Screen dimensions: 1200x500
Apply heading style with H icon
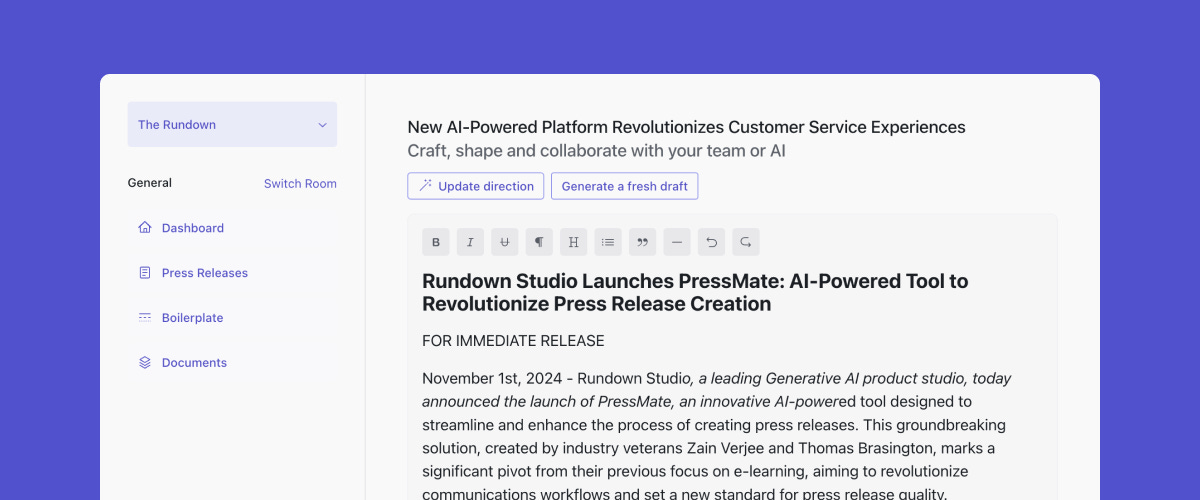573,242
